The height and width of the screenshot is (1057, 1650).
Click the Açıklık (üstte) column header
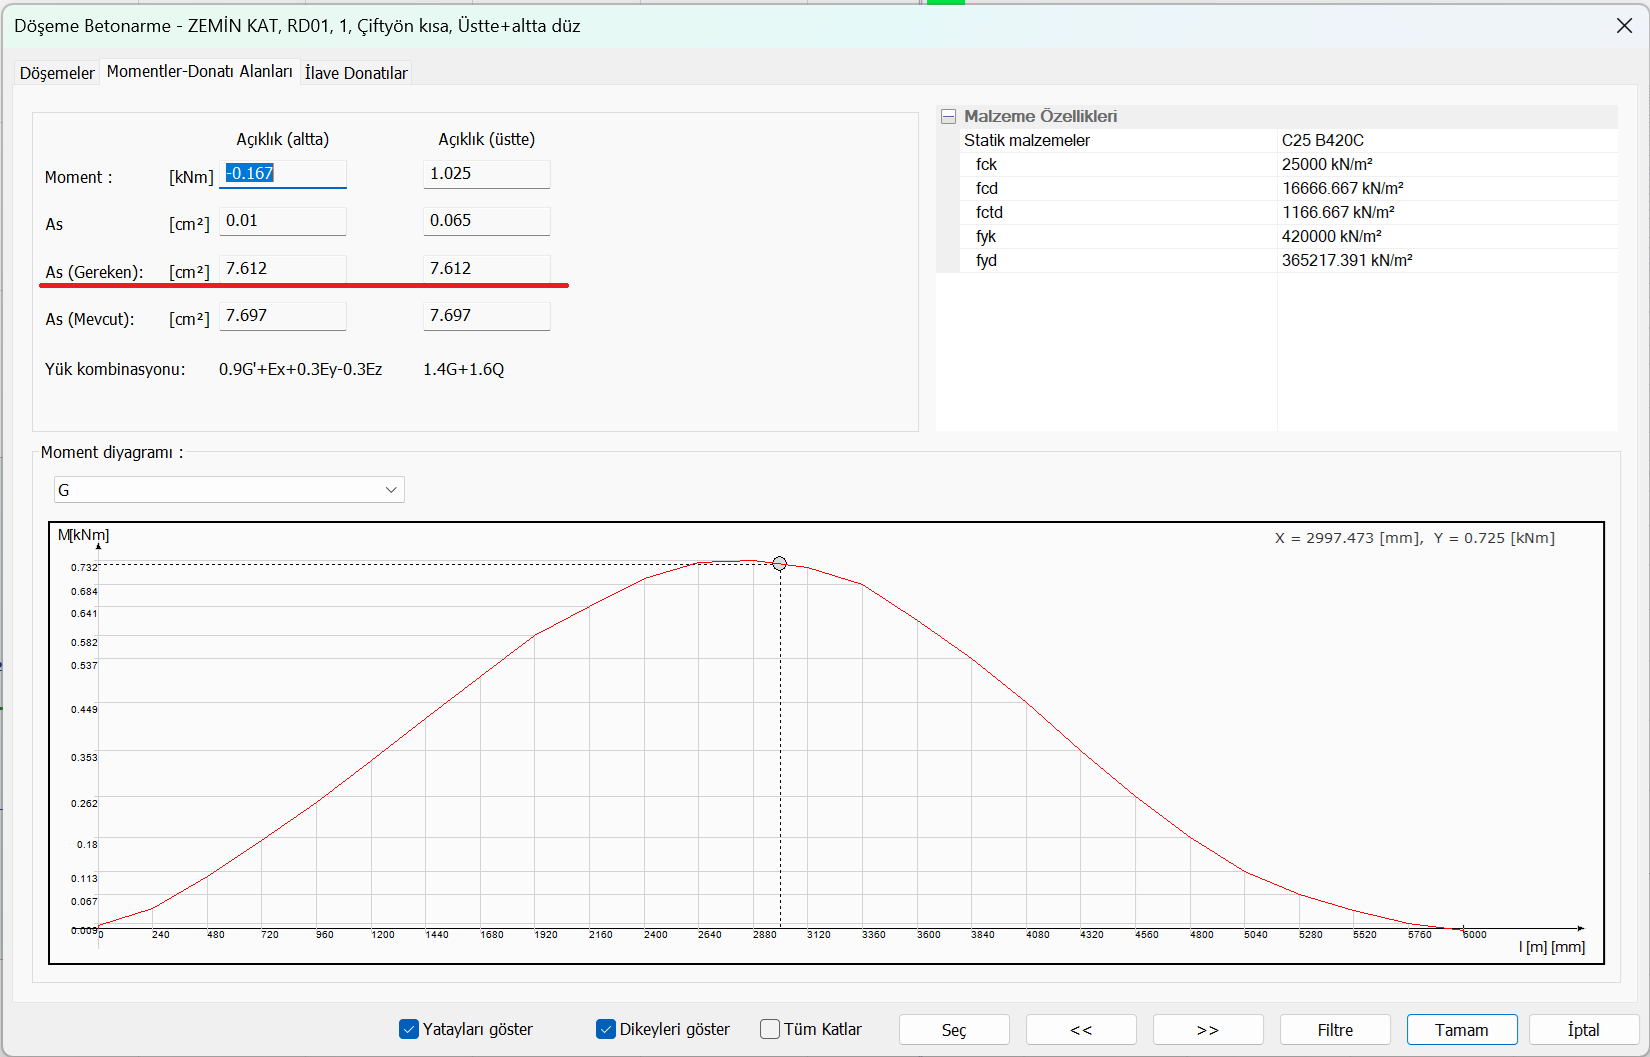(x=487, y=139)
